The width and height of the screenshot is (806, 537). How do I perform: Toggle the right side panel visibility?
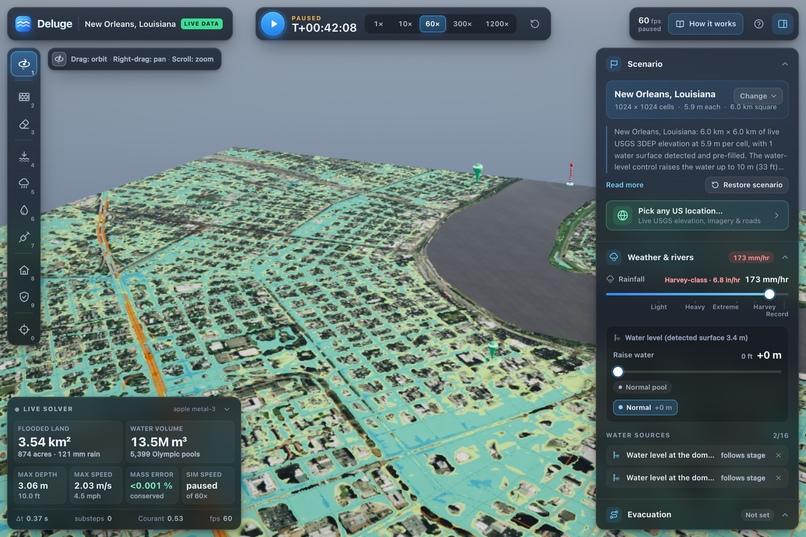coord(782,24)
